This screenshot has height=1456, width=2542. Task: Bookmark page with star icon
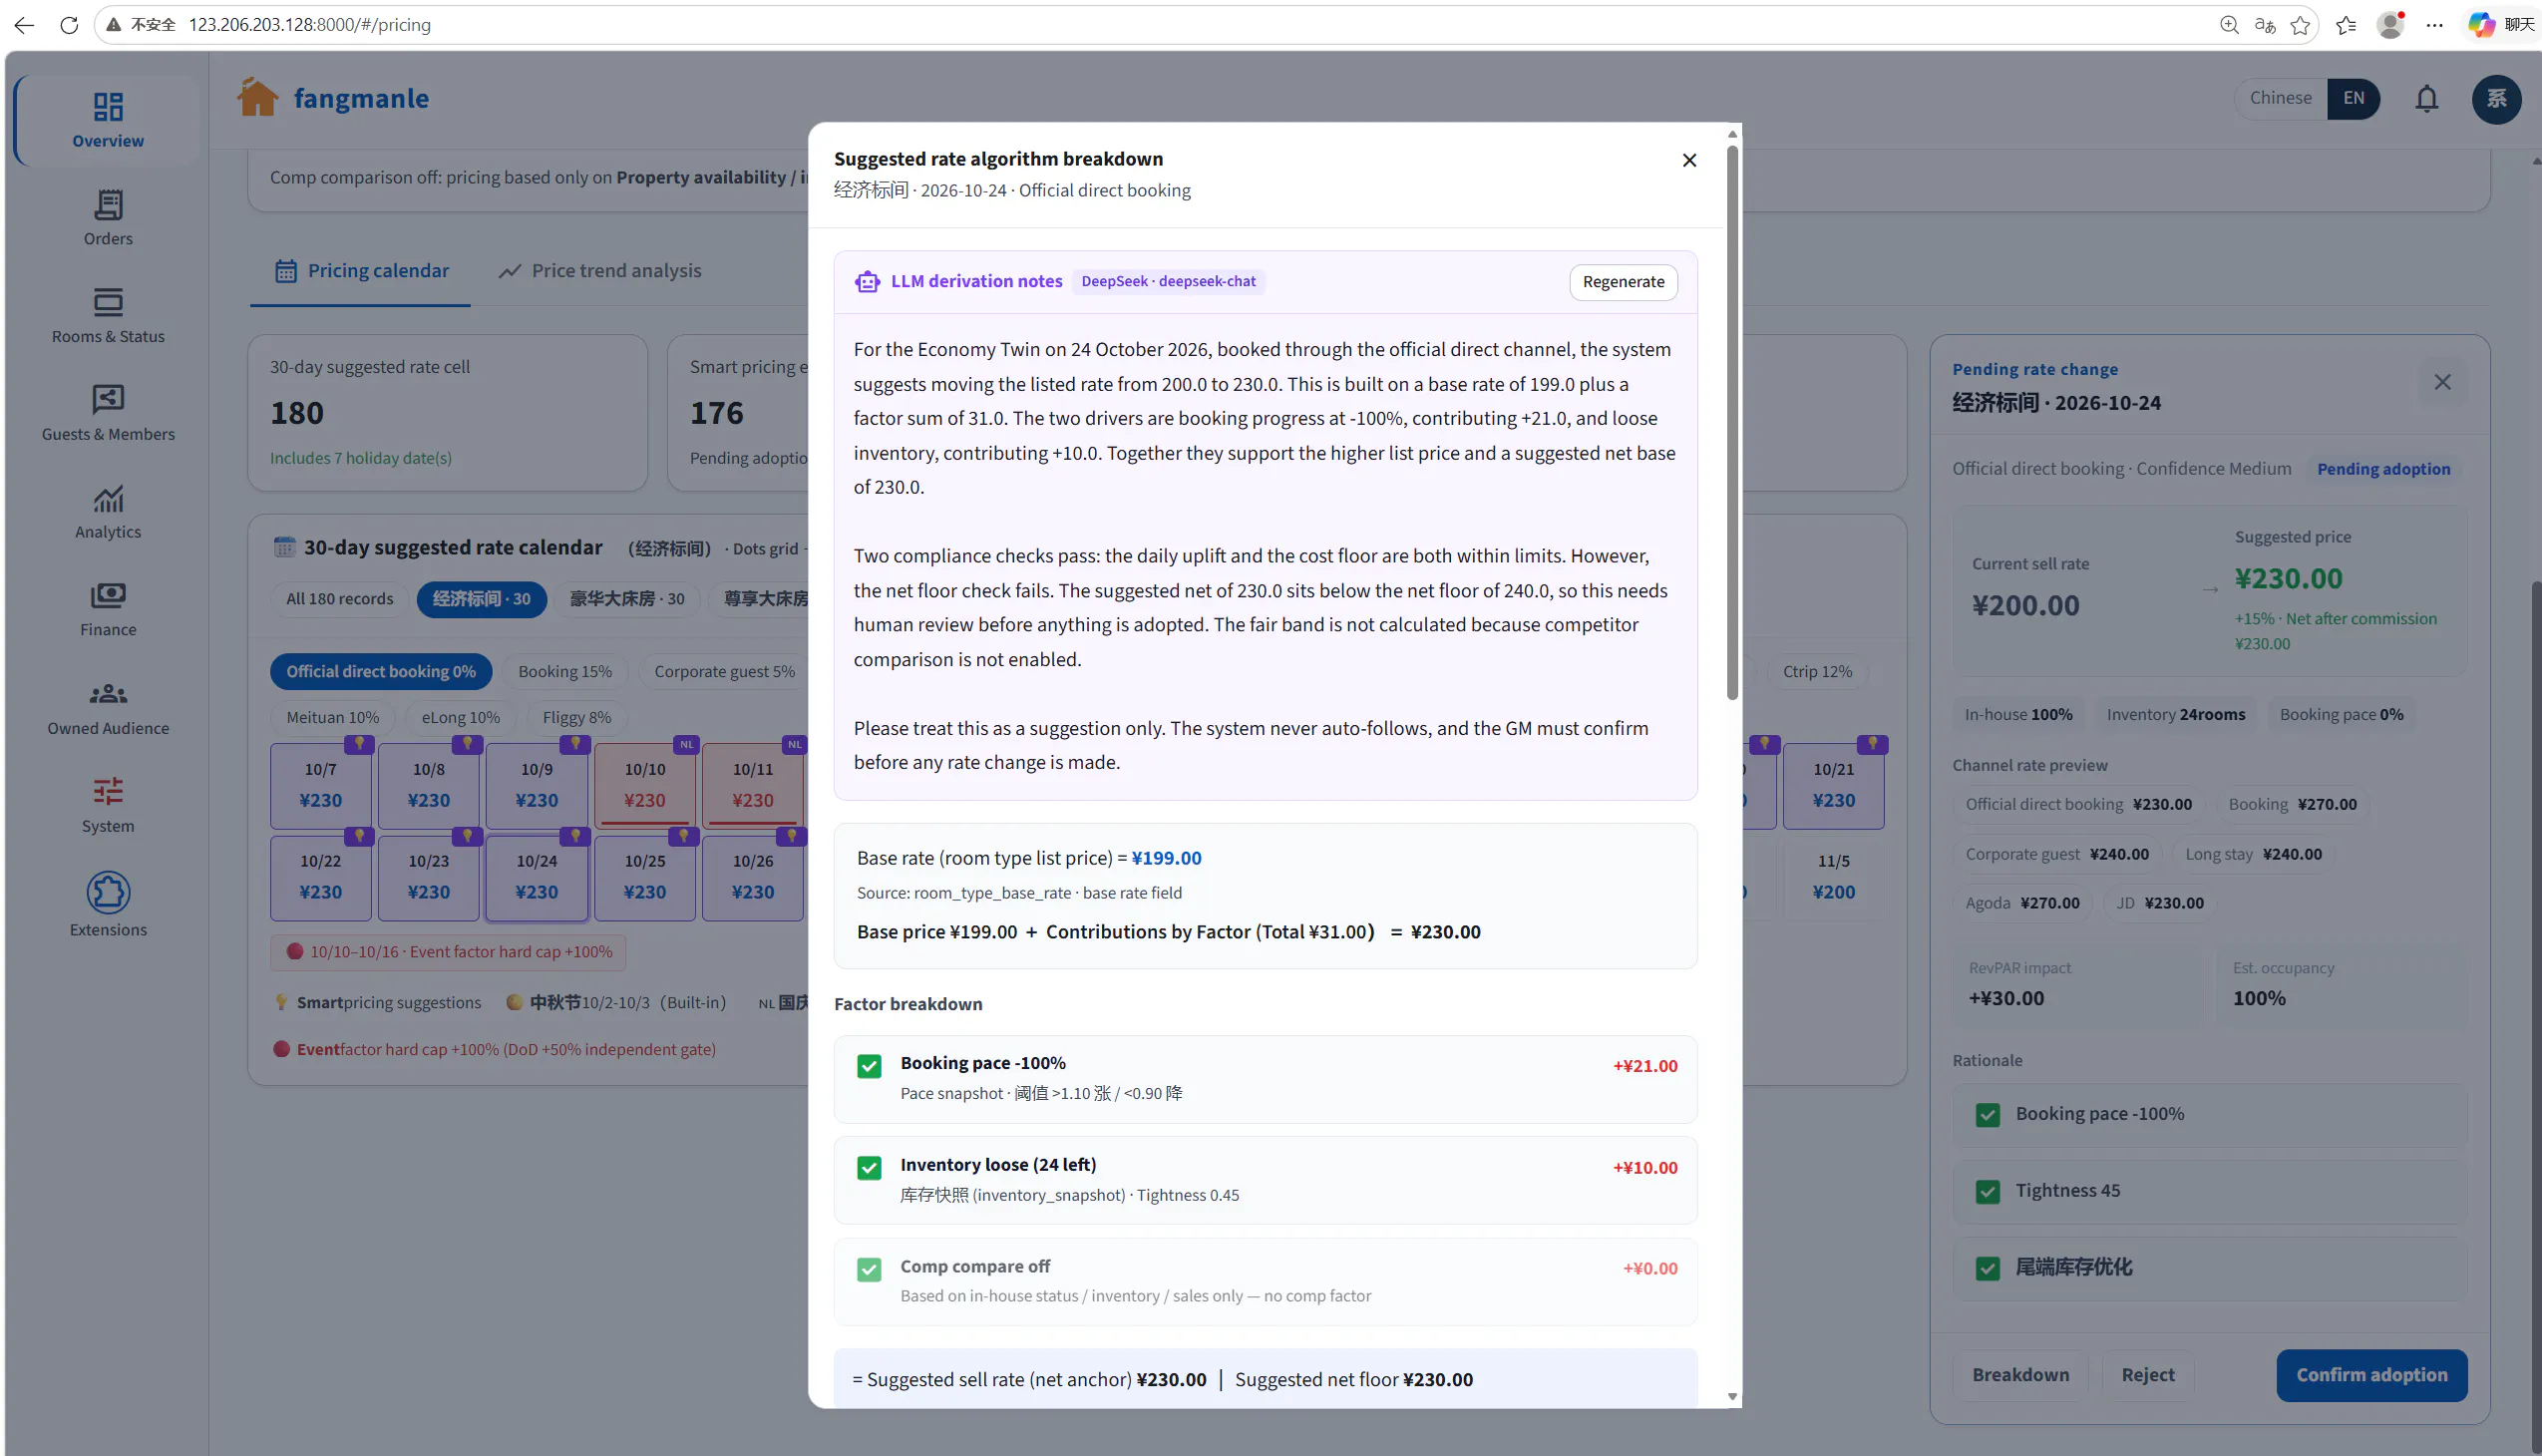[2300, 25]
